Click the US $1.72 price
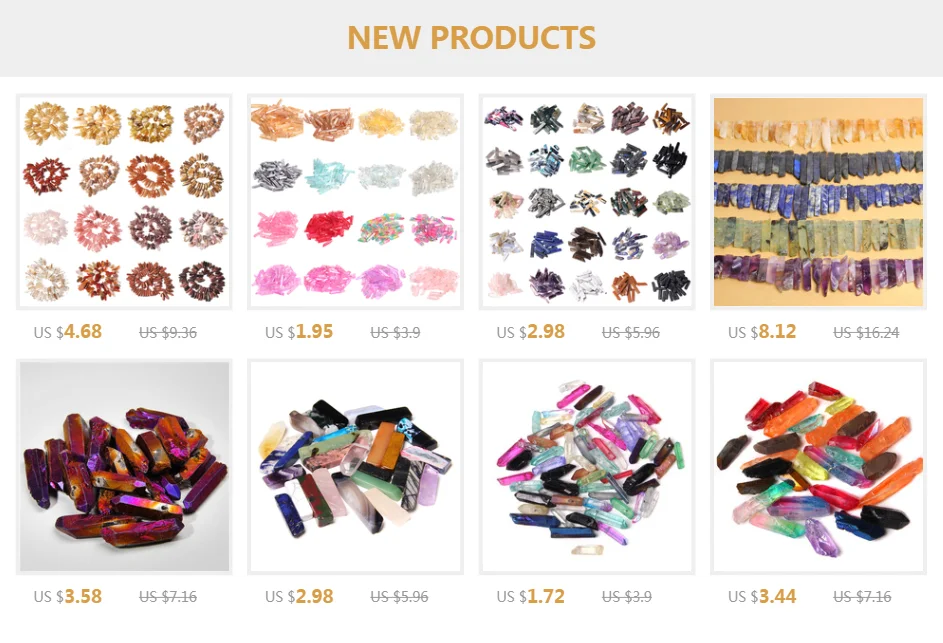 tap(530, 596)
